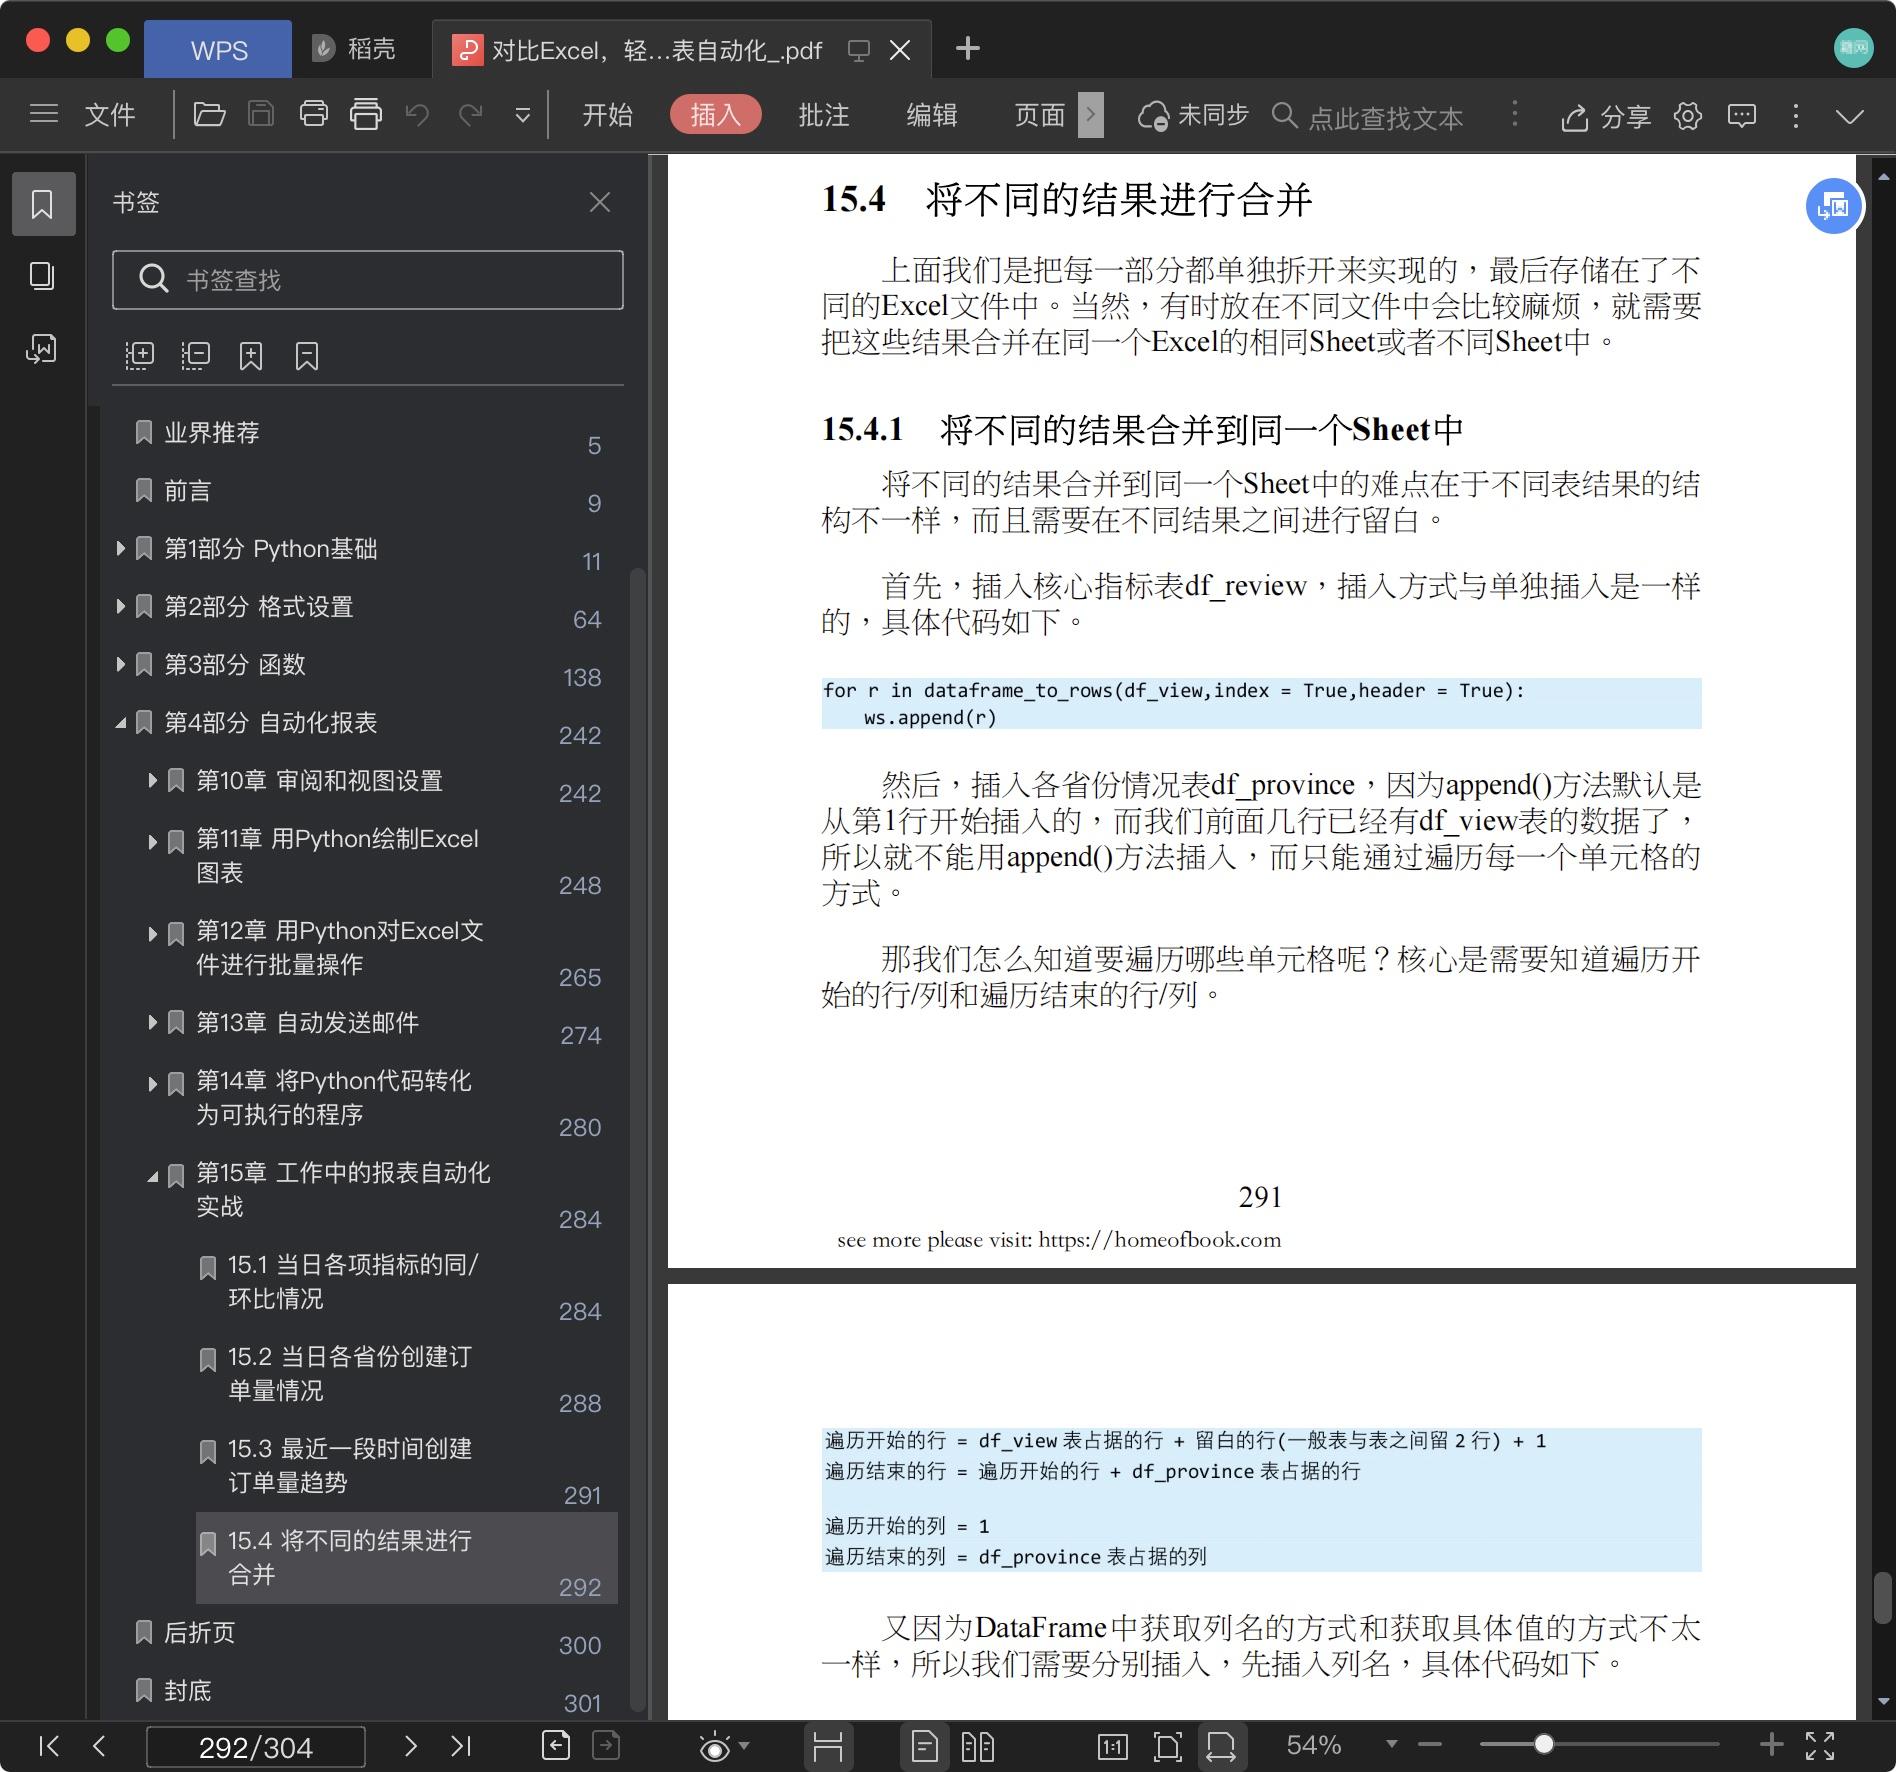Viewport: 1896px width, 1772px height.
Task: Click the delete bookmark icon
Action: coord(307,356)
